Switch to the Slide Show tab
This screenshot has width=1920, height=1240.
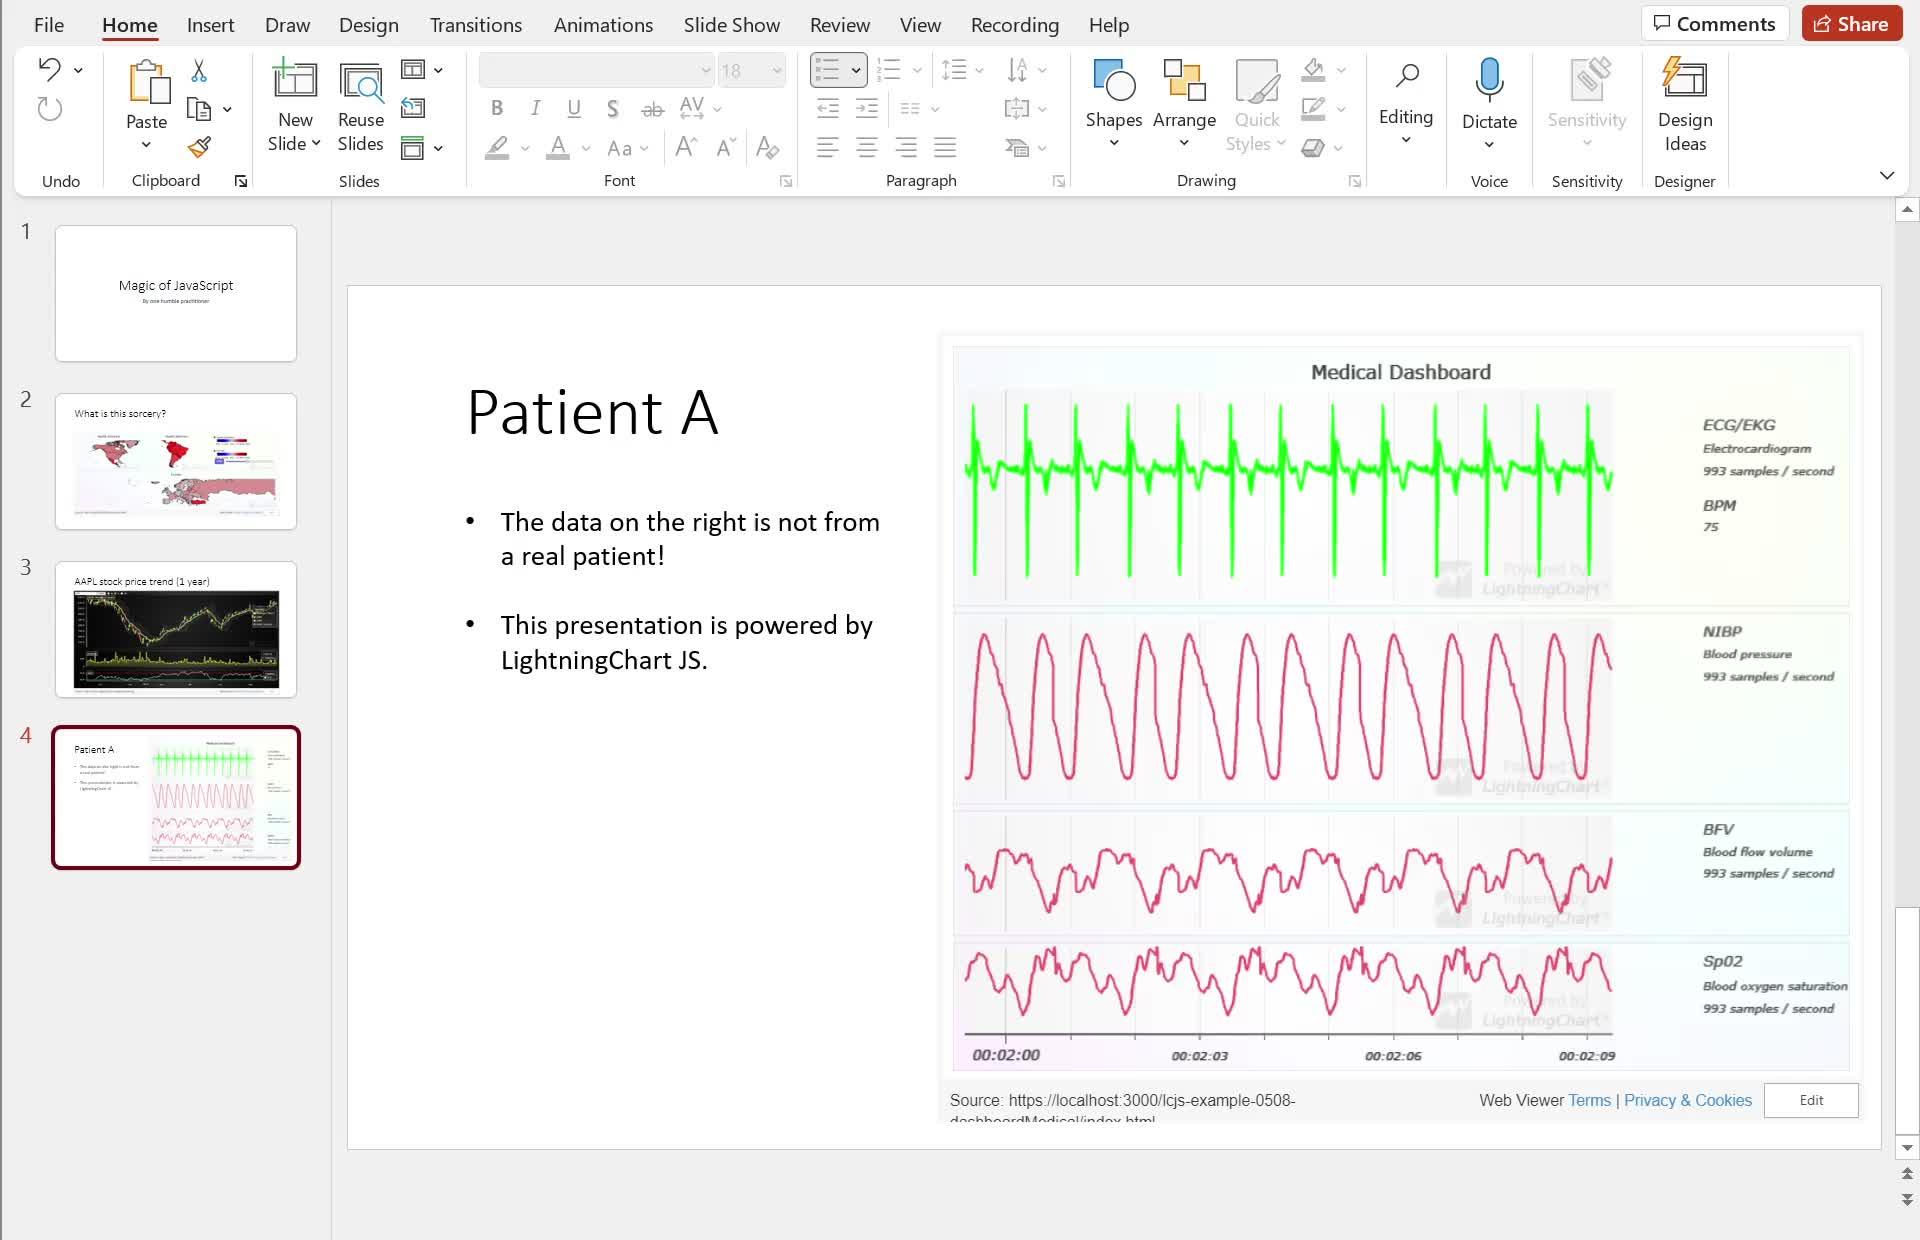(x=731, y=25)
